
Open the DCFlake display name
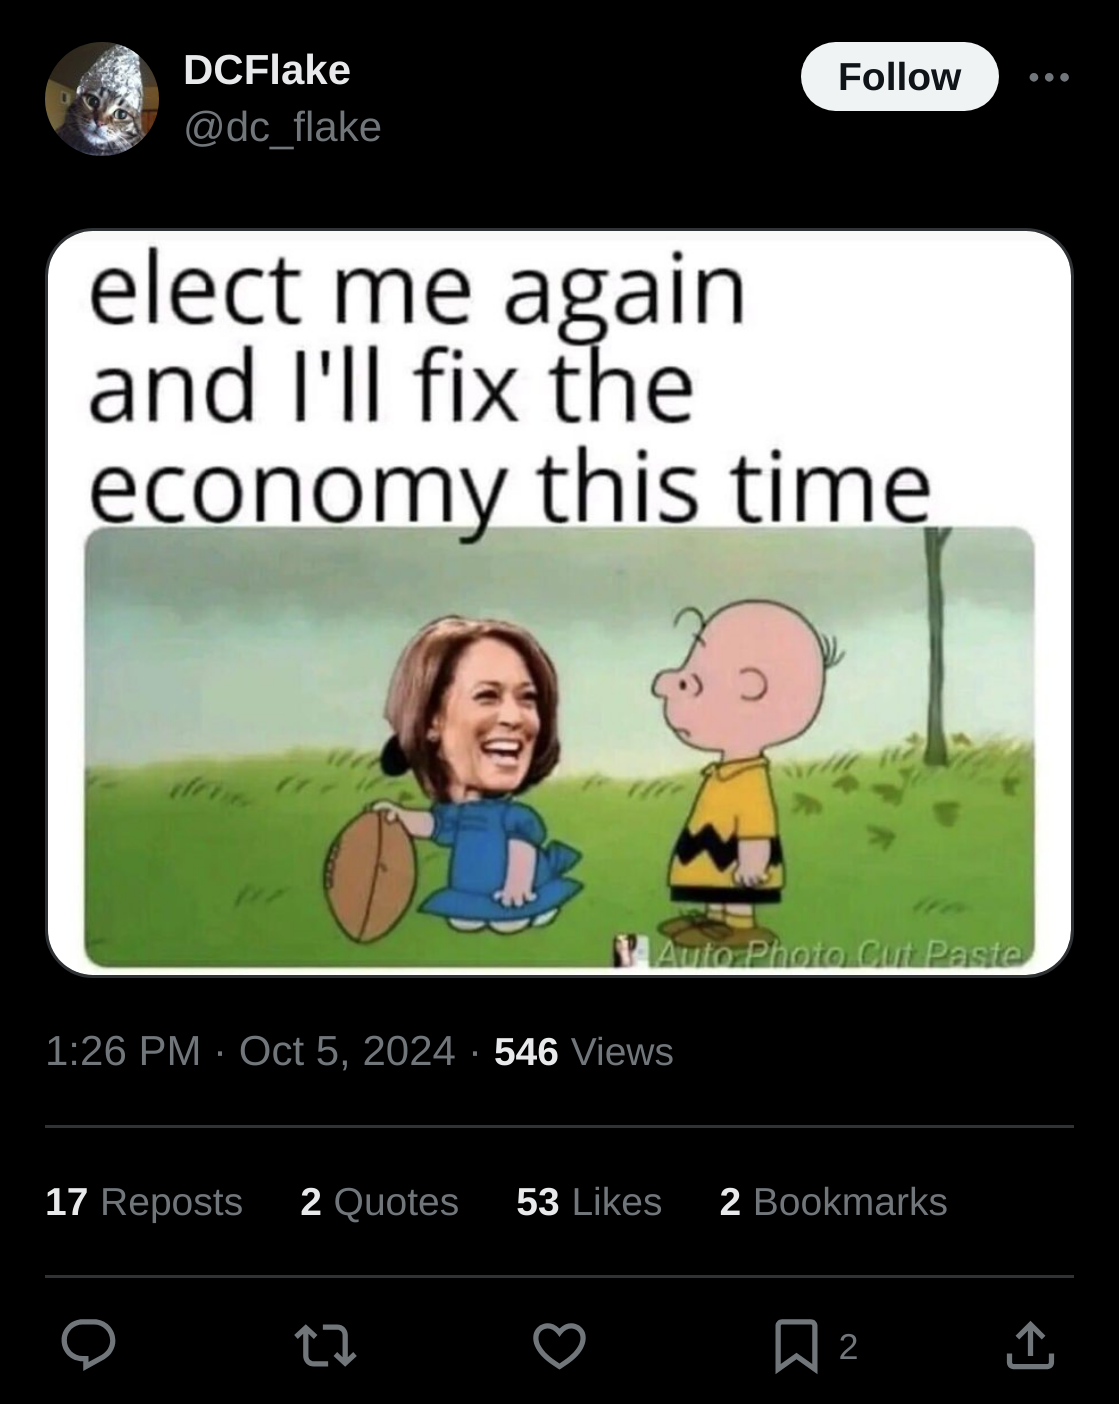pos(267,70)
